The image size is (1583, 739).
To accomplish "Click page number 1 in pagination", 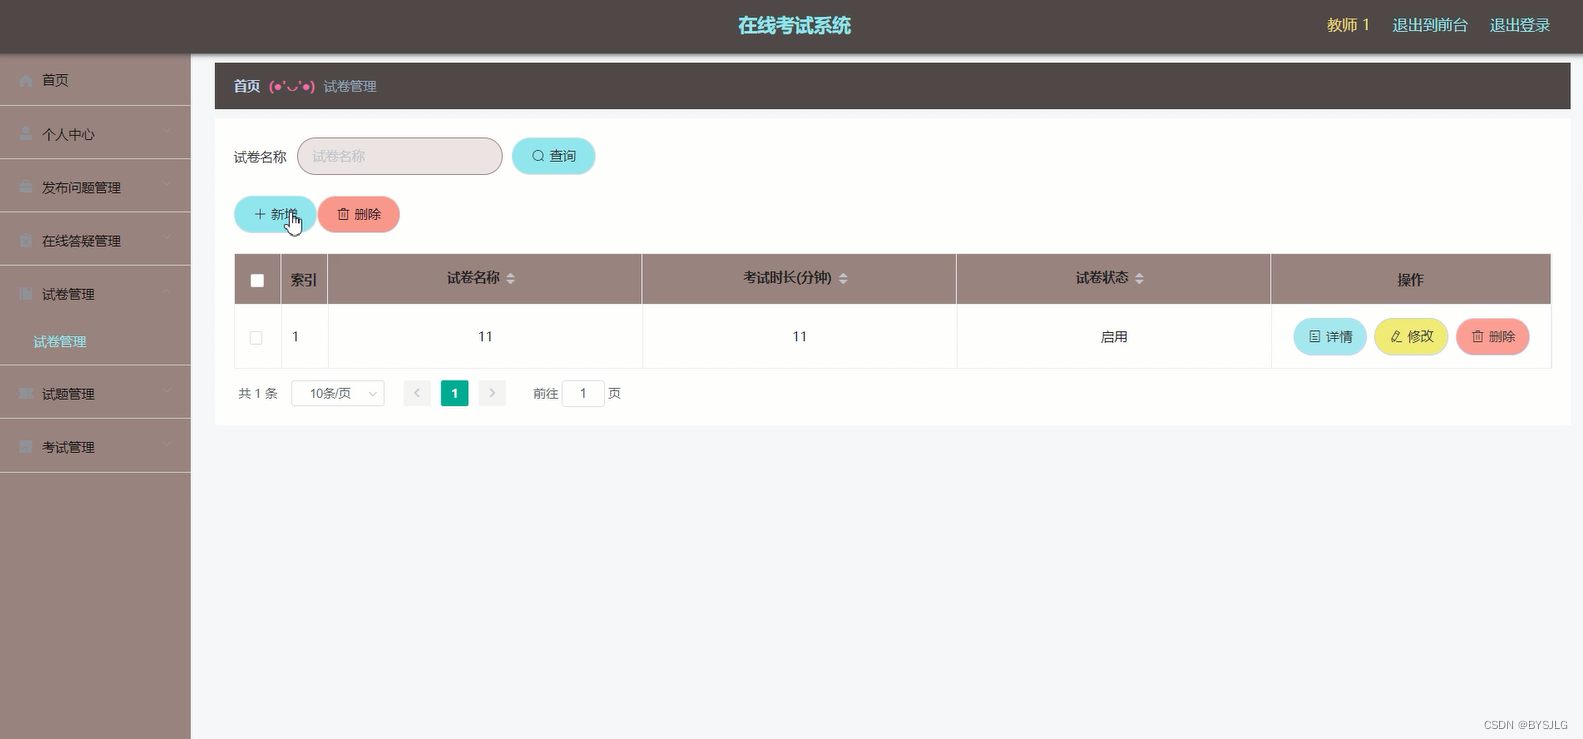I will (x=454, y=393).
